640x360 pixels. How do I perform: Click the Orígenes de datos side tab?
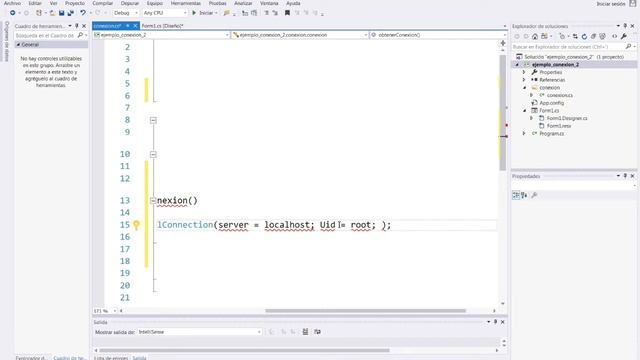6,41
